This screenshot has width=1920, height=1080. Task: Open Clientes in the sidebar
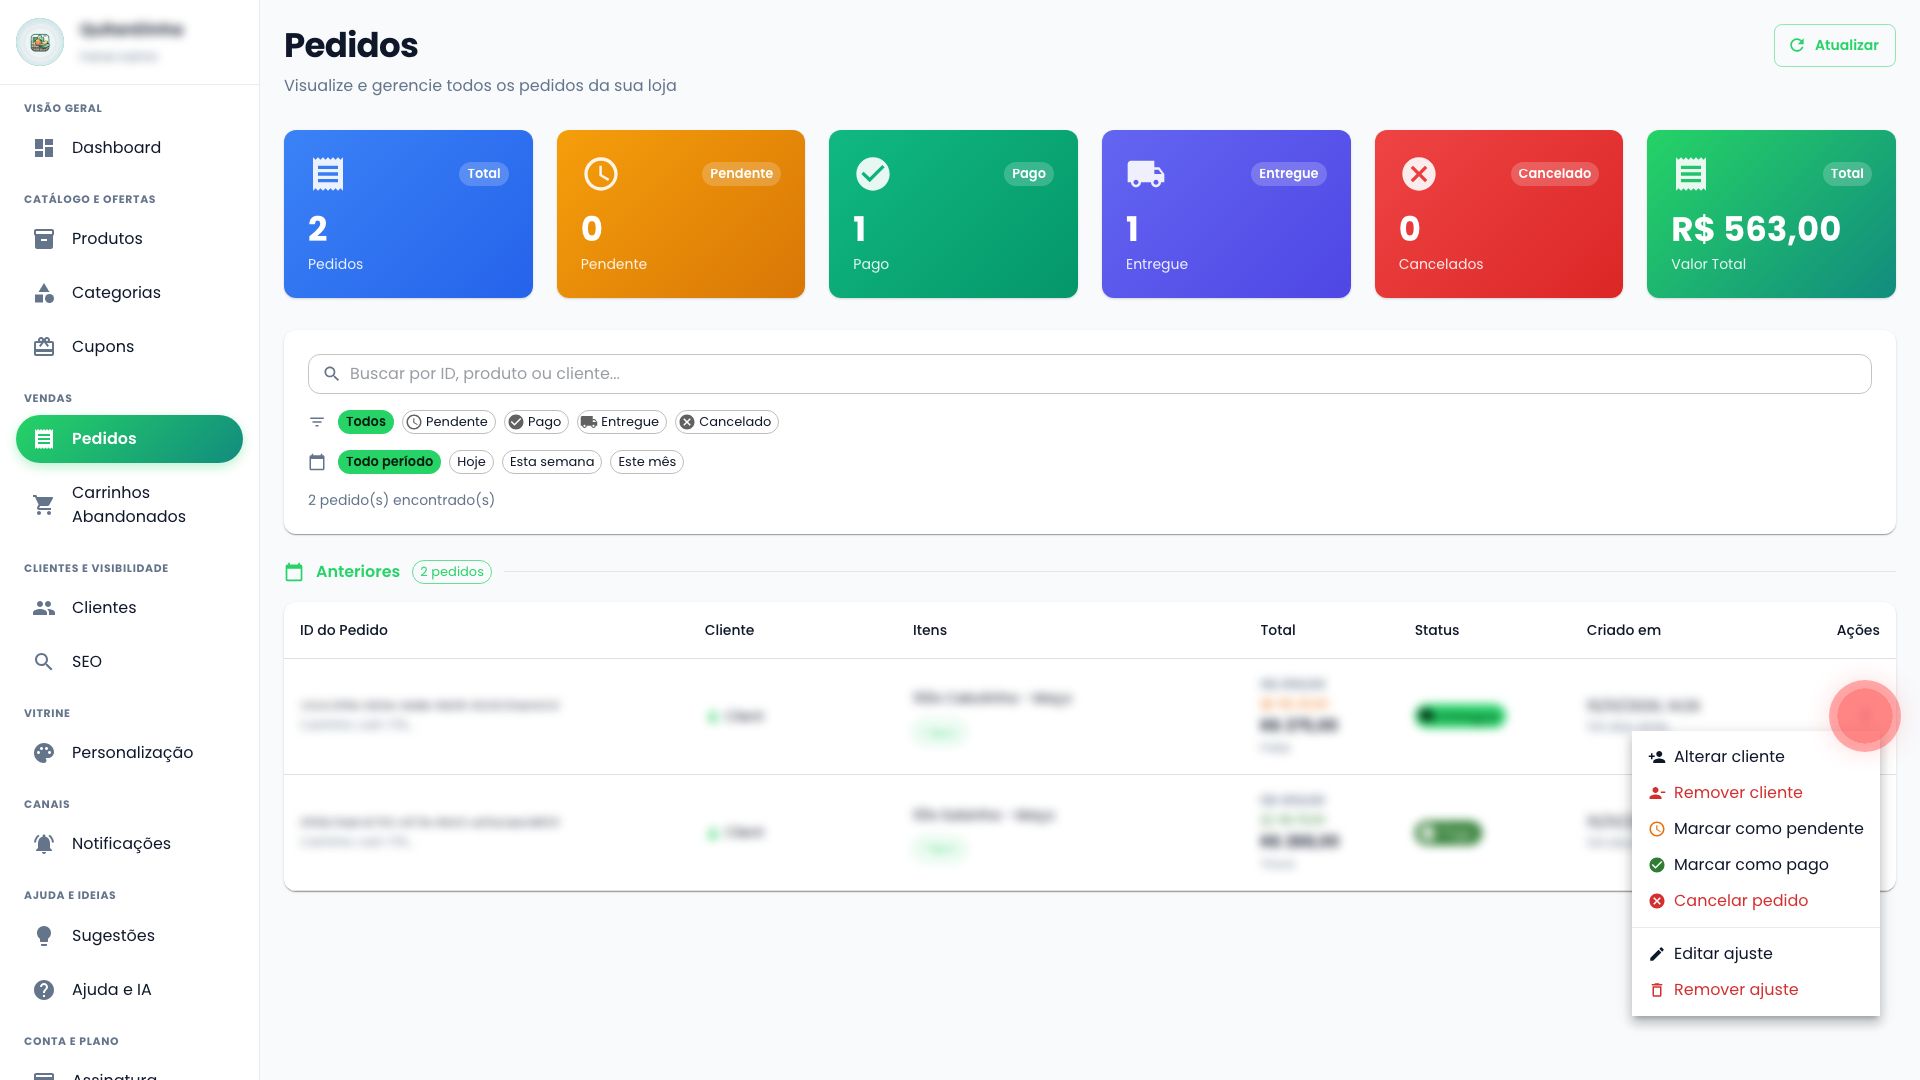coord(129,608)
